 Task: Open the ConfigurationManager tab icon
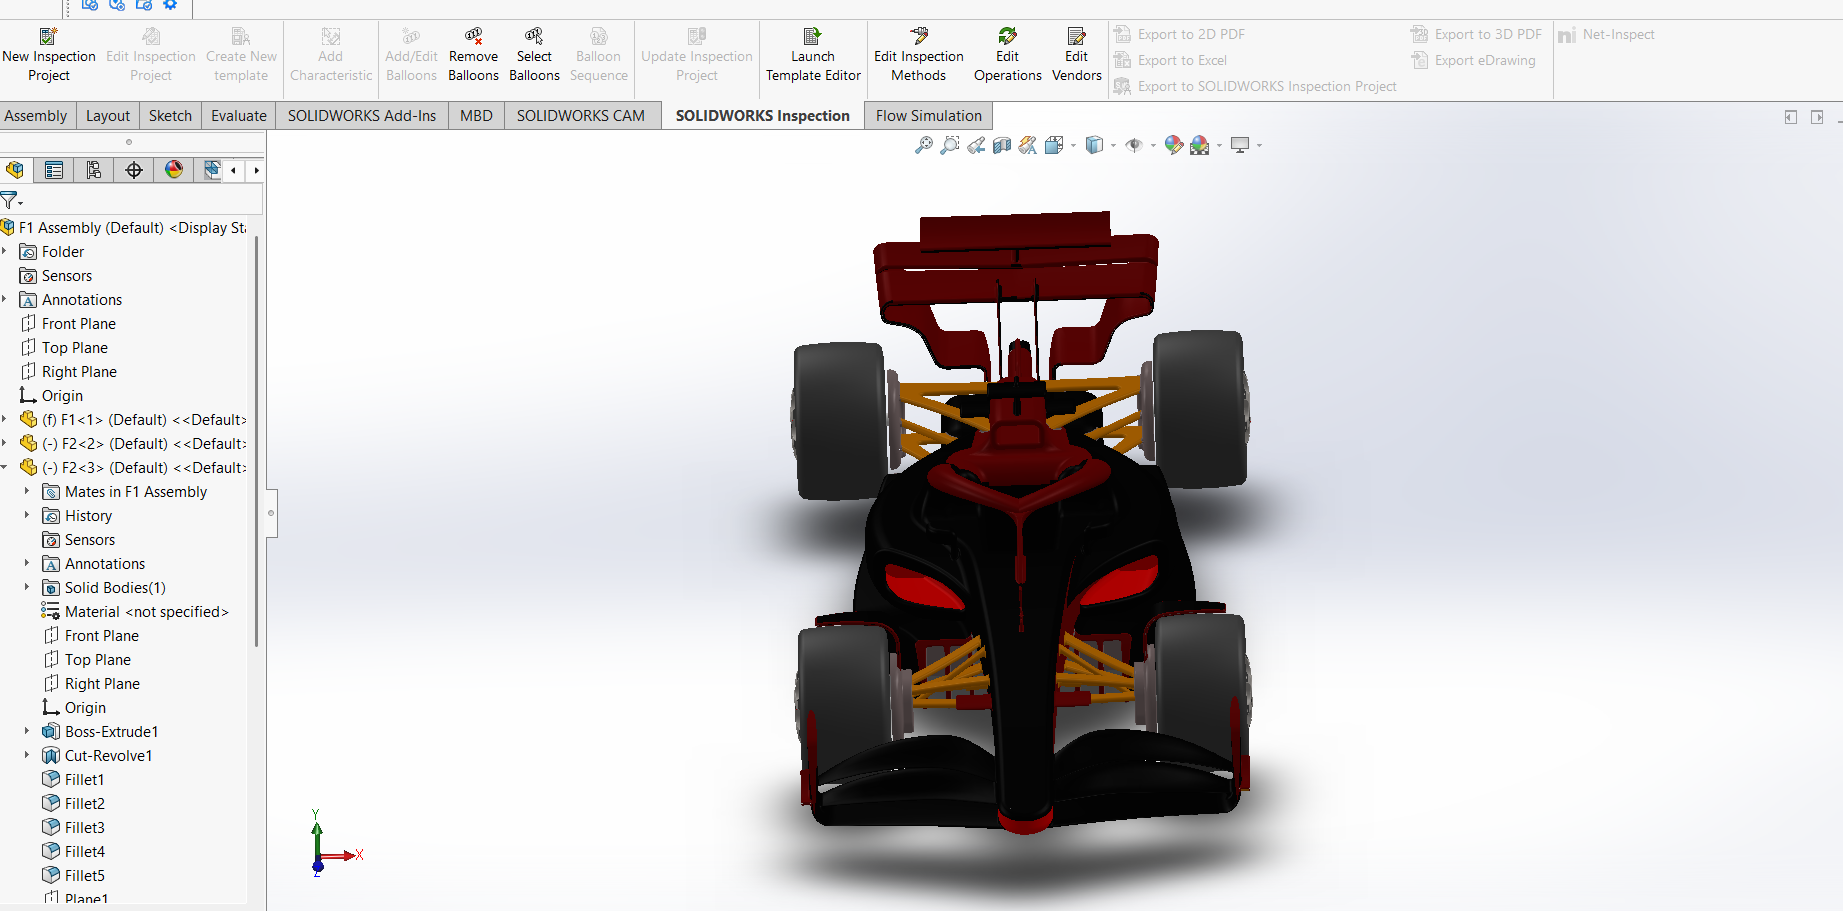point(94,170)
